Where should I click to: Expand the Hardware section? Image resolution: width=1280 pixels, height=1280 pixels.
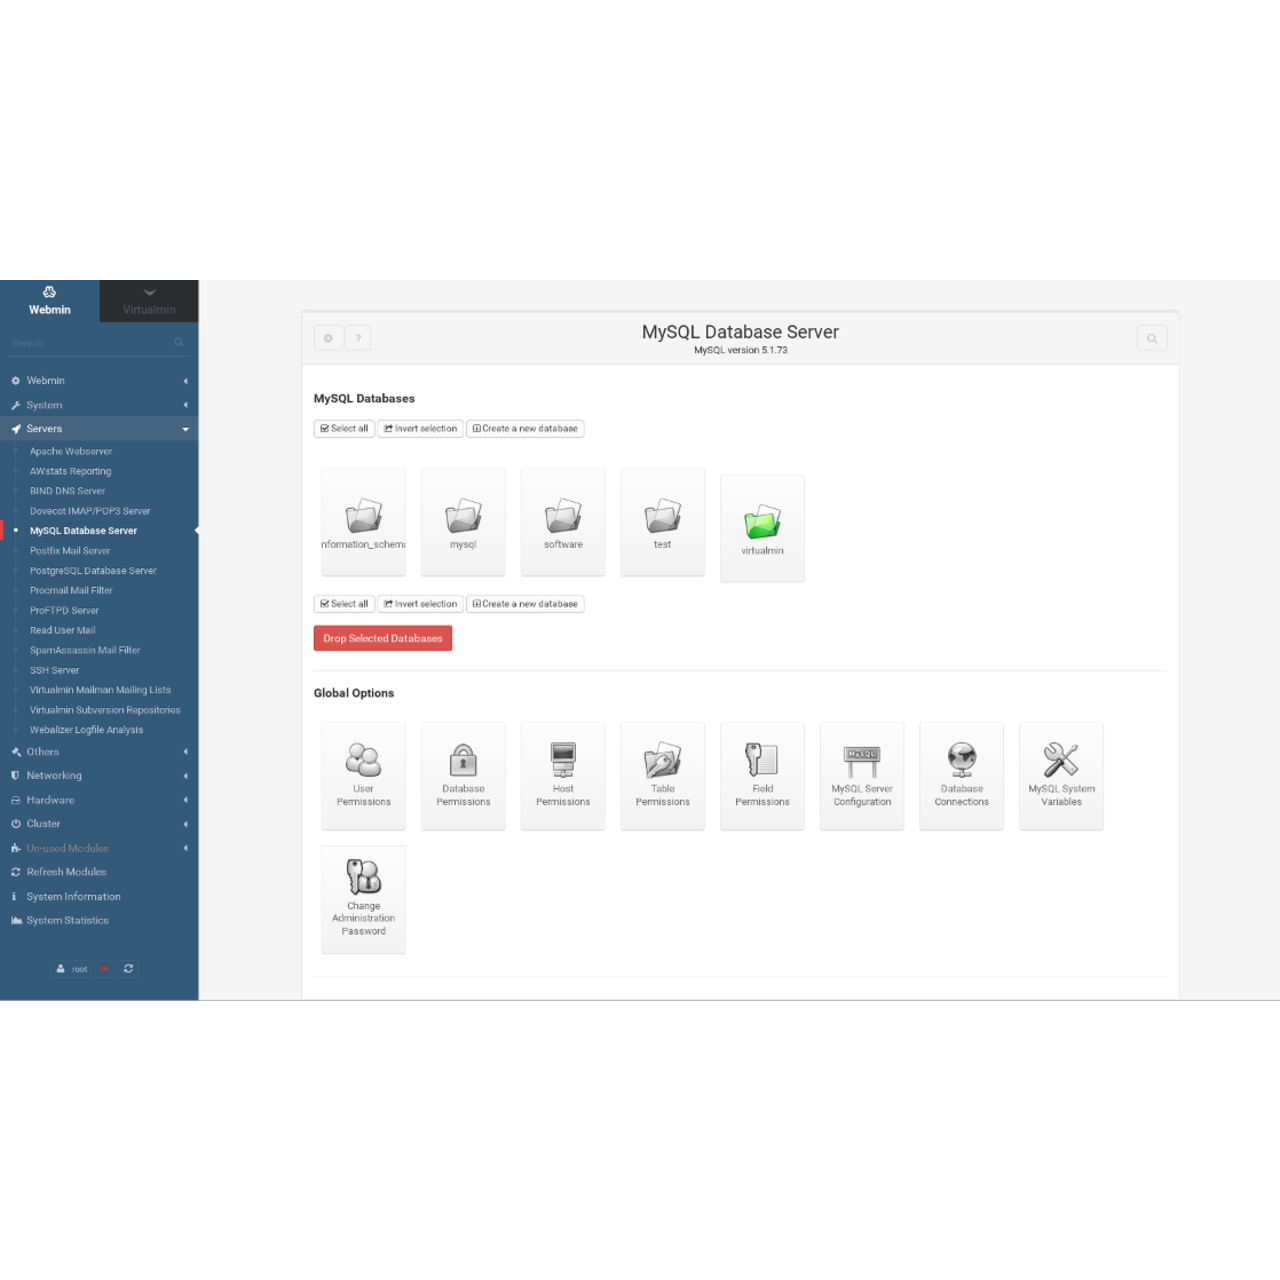(100, 799)
